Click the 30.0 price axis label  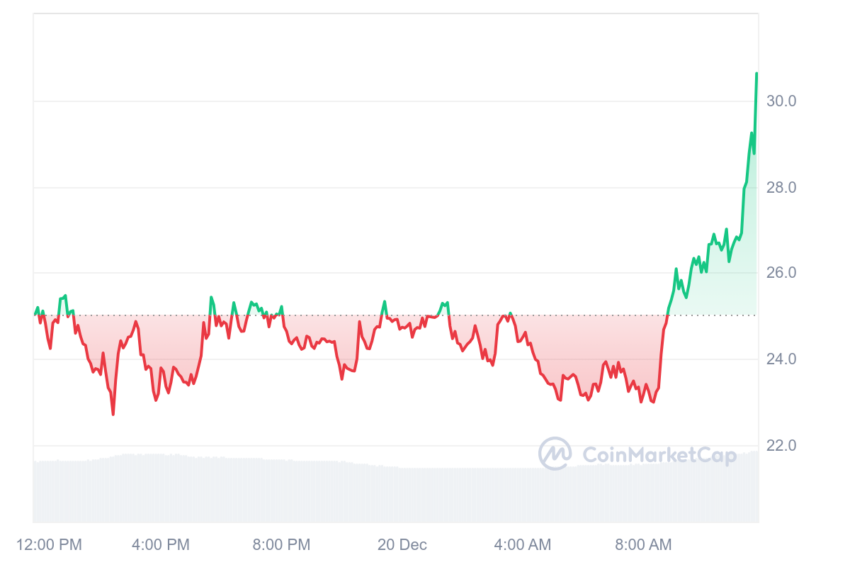pyautogui.click(x=781, y=101)
